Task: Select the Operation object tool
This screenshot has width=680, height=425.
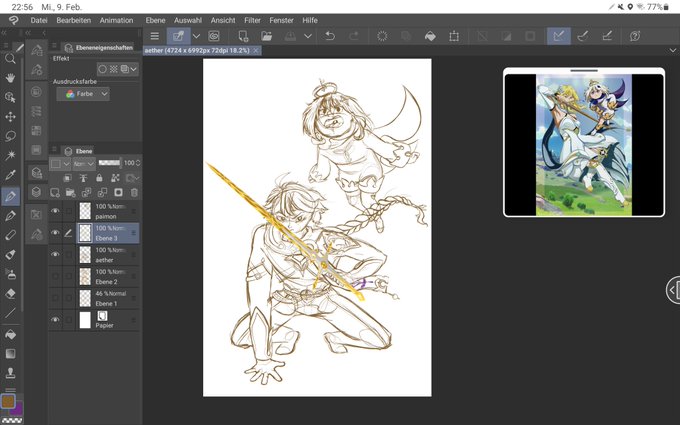Action: pyautogui.click(x=10, y=97)
